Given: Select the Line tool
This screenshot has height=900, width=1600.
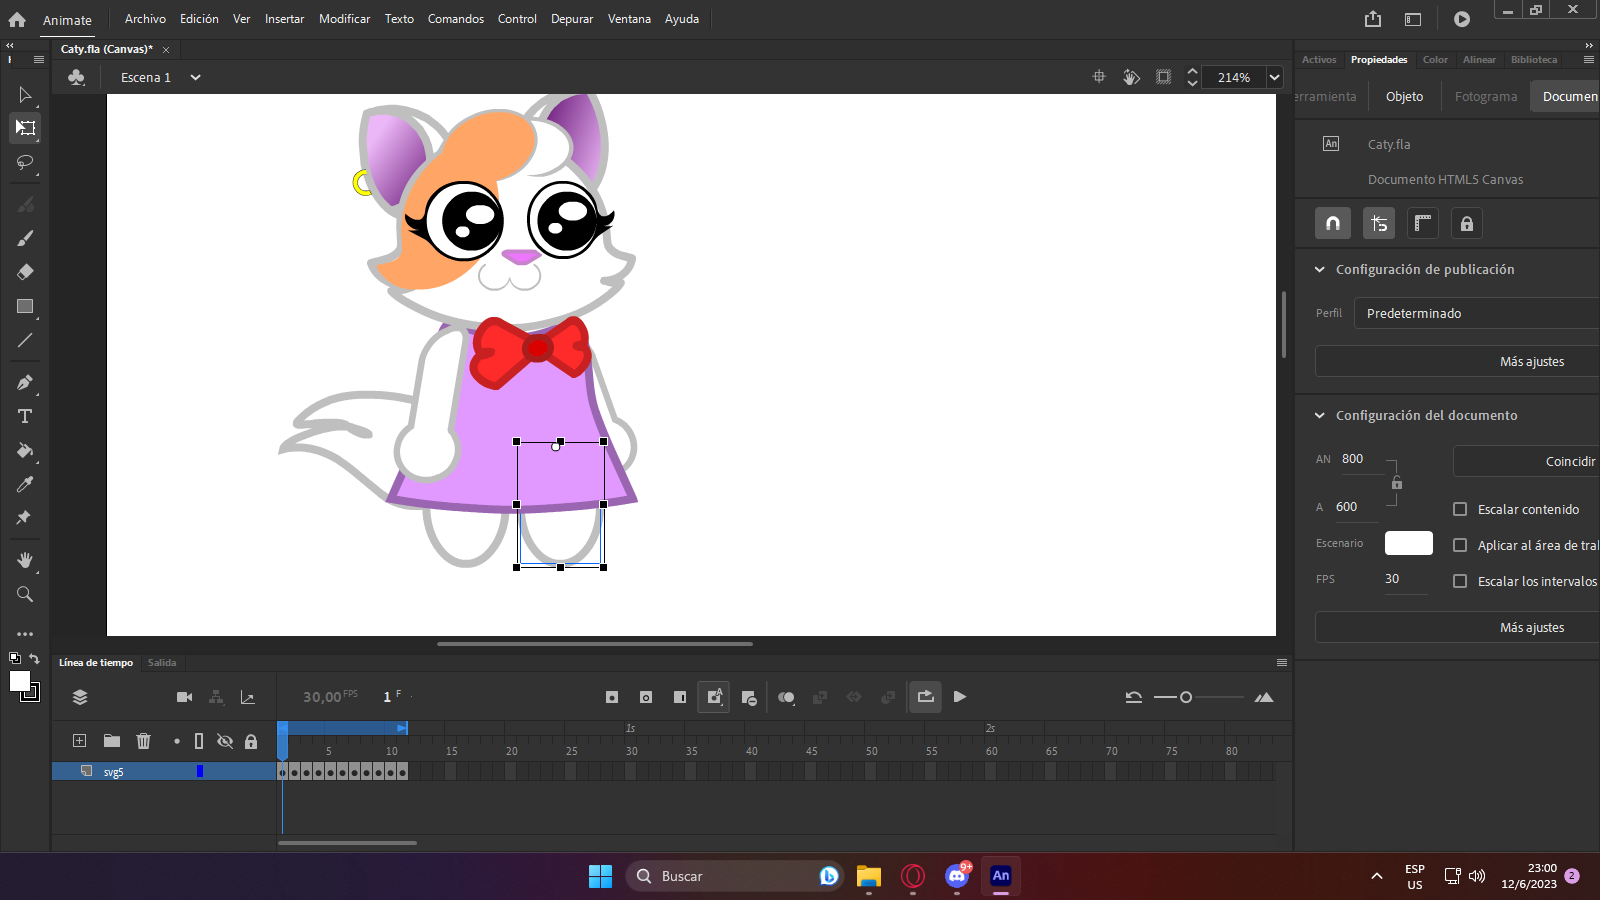Looking at the screenshot, I should (x=25, y=340).
